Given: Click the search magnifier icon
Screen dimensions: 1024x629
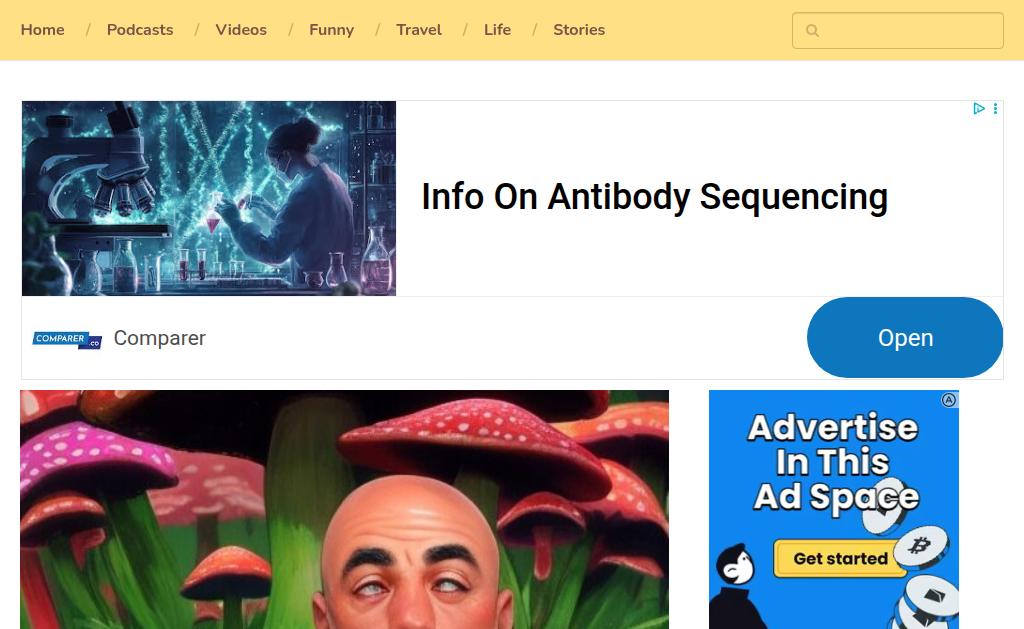Looking at the screenshot, I should click(x=812, y=30).
